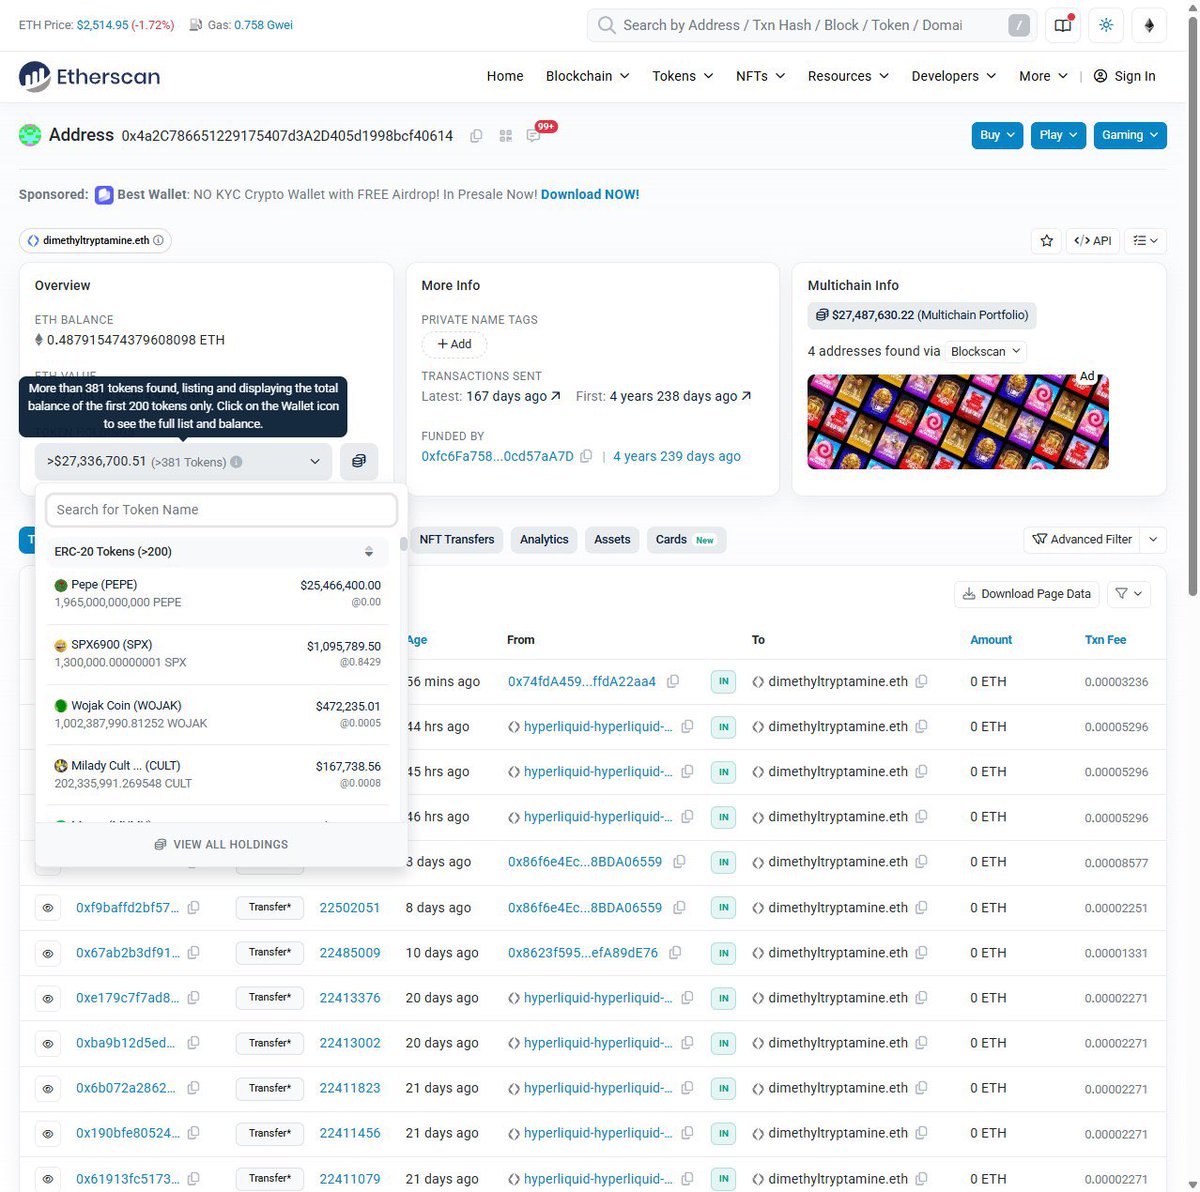Switch to the Analytics tab
The image size is (1200, 1192).
[x=544, y=540]
